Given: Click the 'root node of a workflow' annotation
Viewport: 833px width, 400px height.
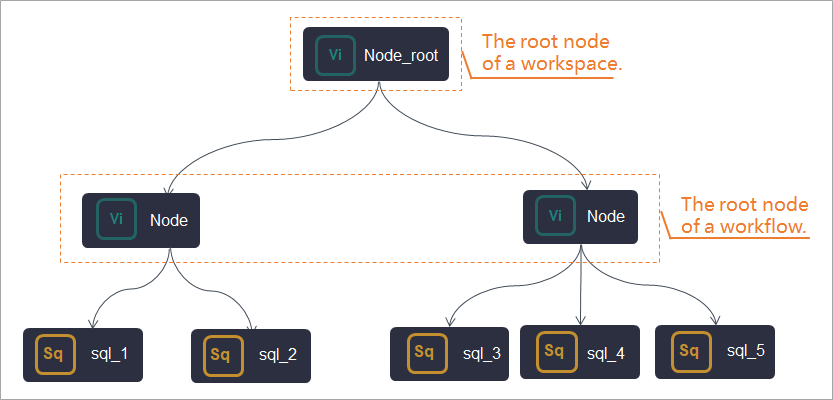Looking at the screenshot, I should click(744, 215).
